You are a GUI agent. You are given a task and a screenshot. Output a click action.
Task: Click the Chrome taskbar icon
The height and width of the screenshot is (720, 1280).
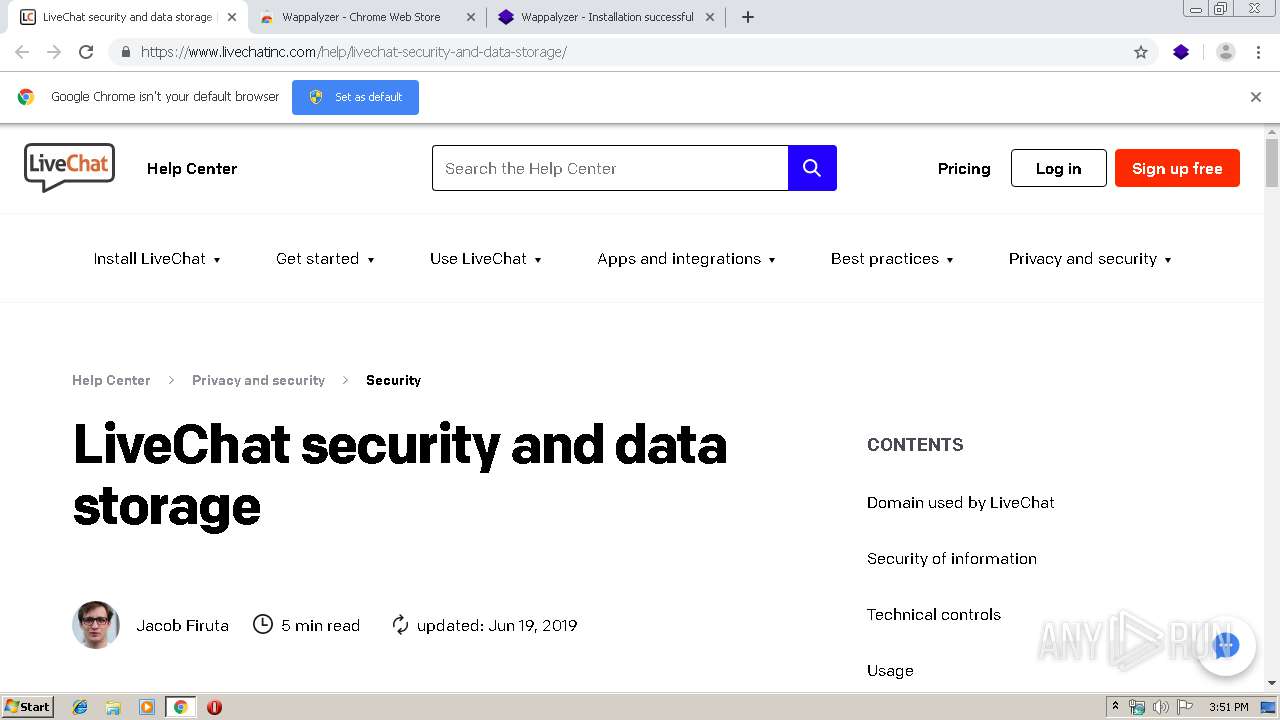181,707
